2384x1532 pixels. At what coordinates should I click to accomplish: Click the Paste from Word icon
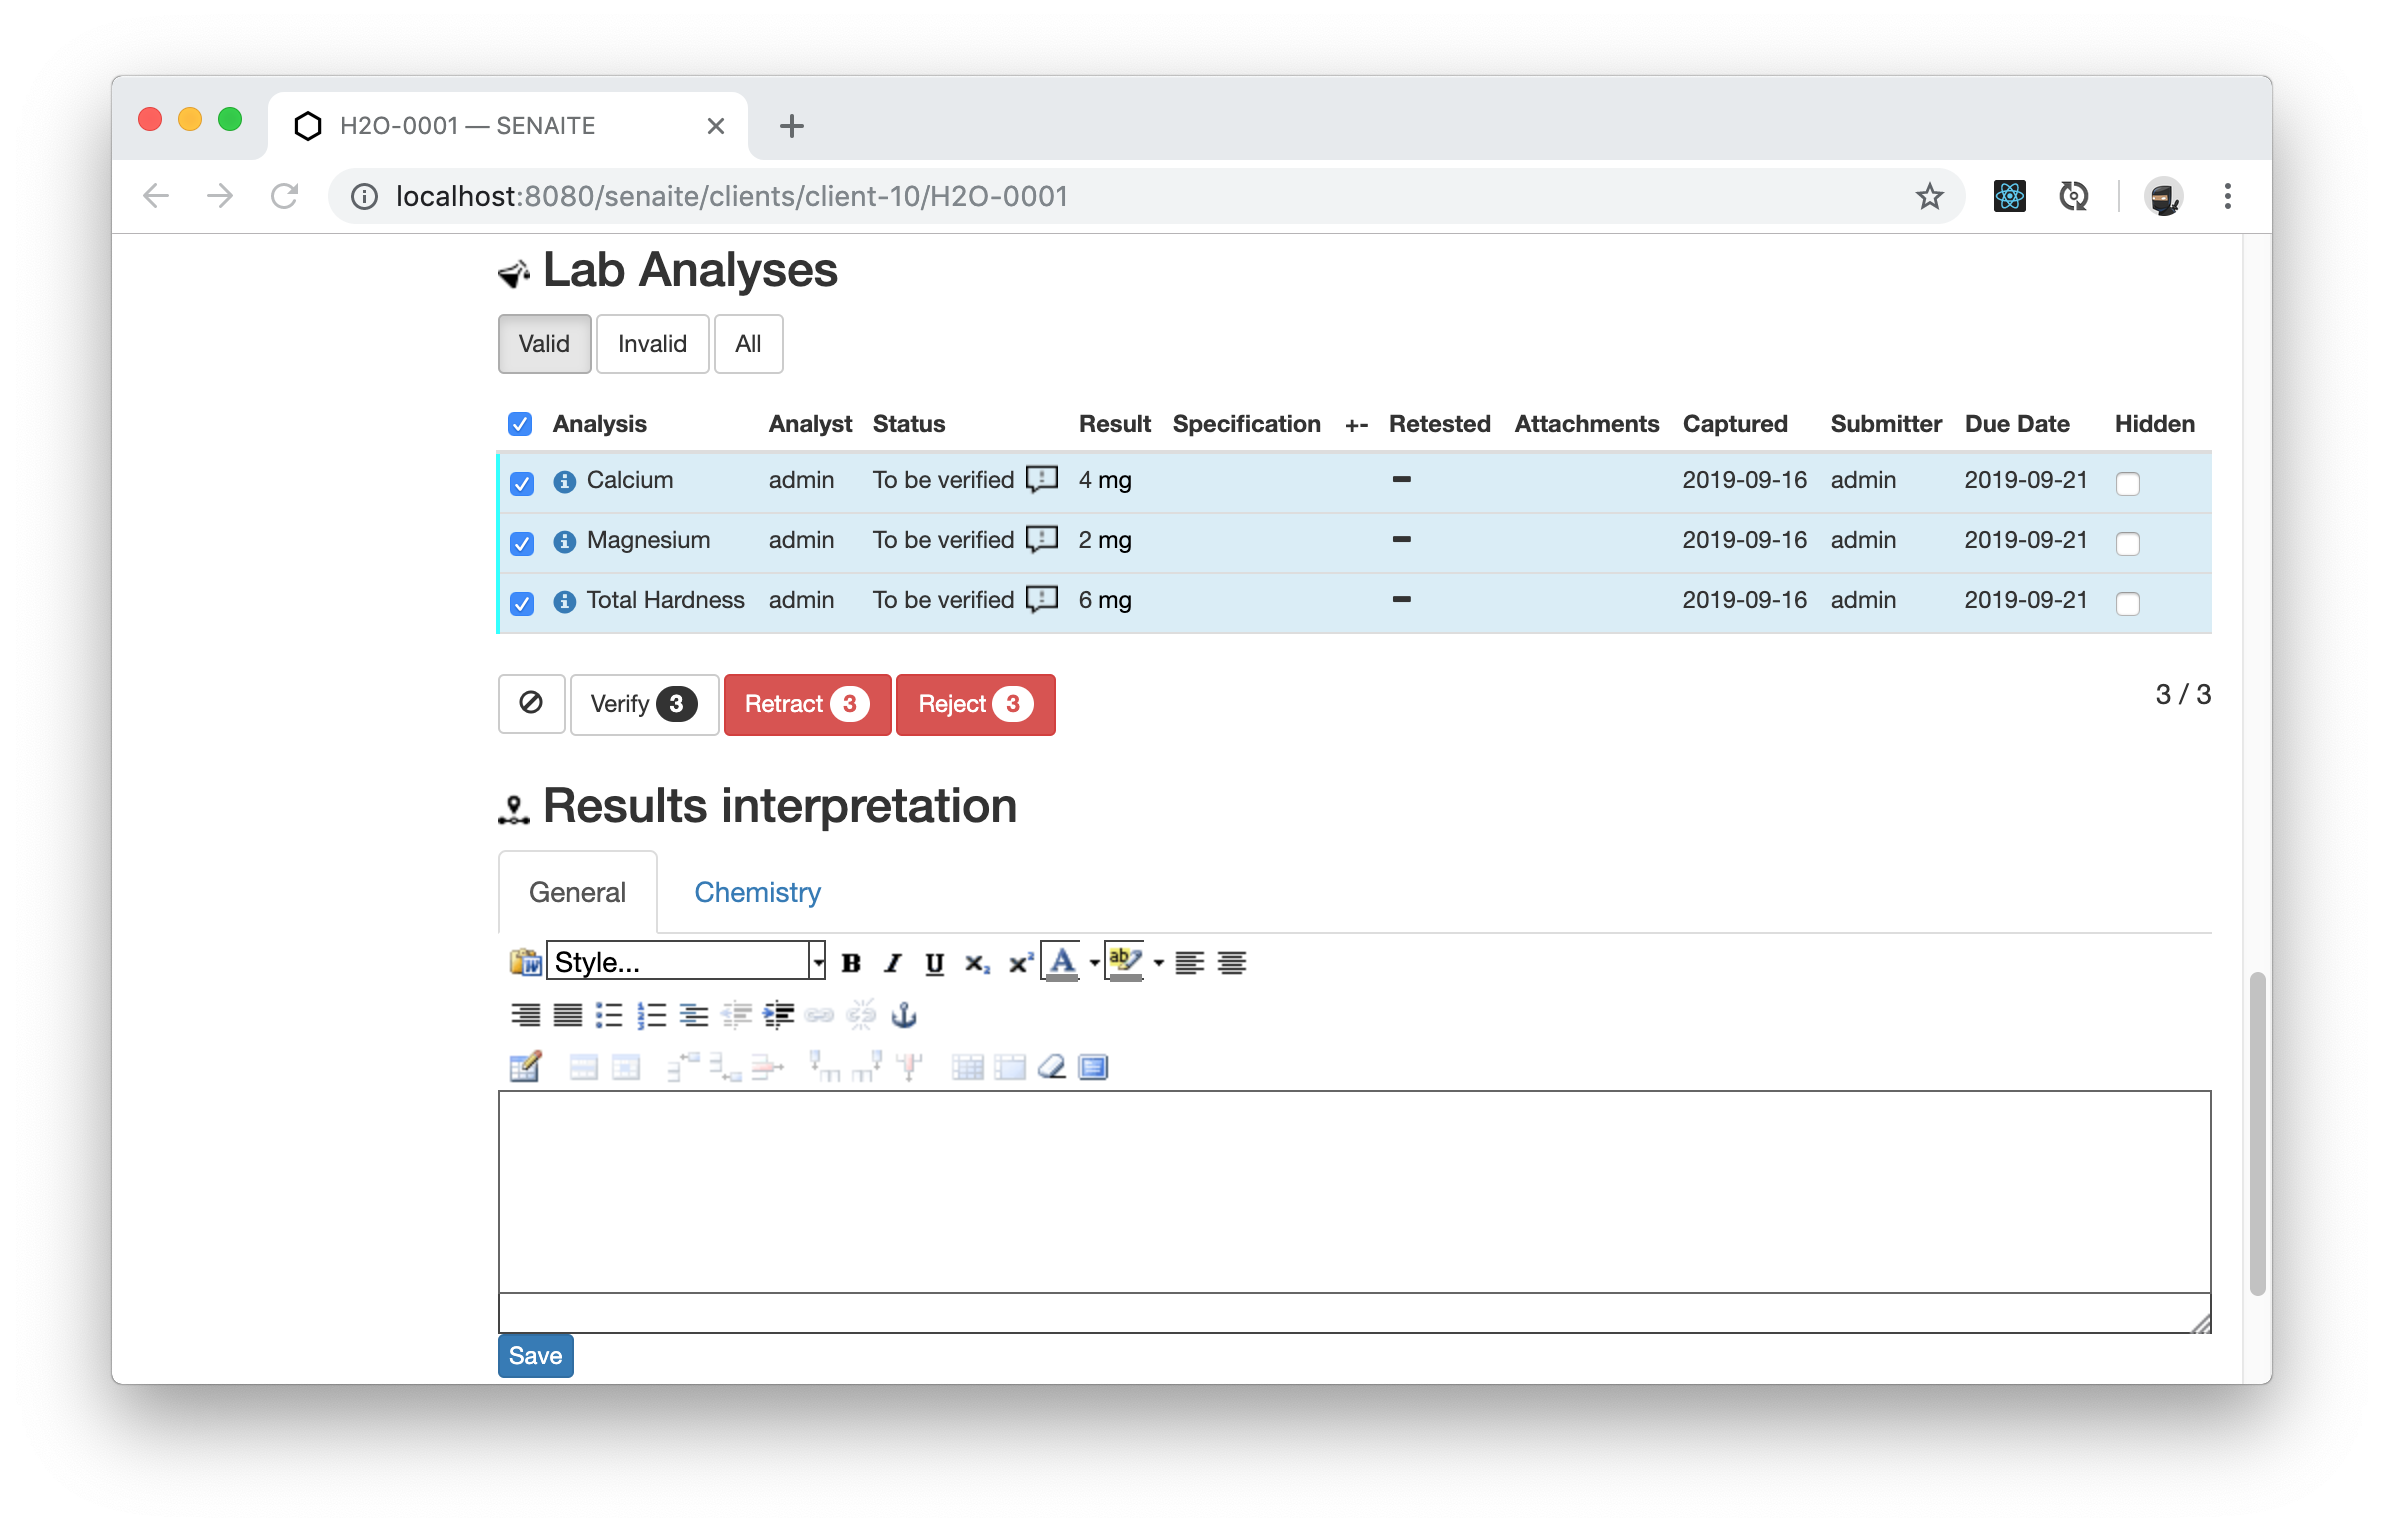(525, 962)
